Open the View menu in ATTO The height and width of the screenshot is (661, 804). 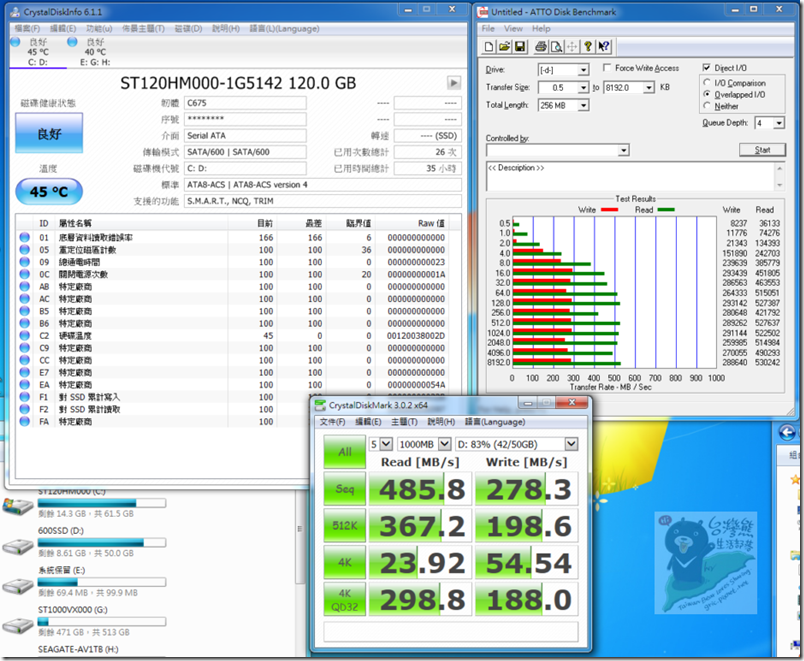click(x=513, y=29)
